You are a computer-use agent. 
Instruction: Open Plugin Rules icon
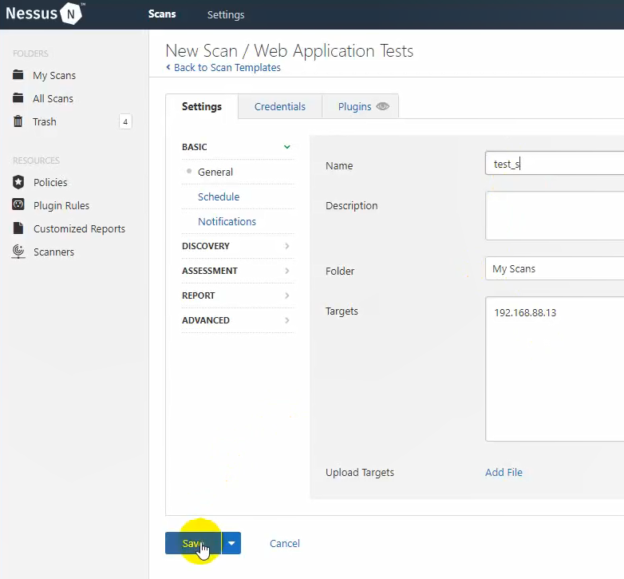tap(18, 205)
